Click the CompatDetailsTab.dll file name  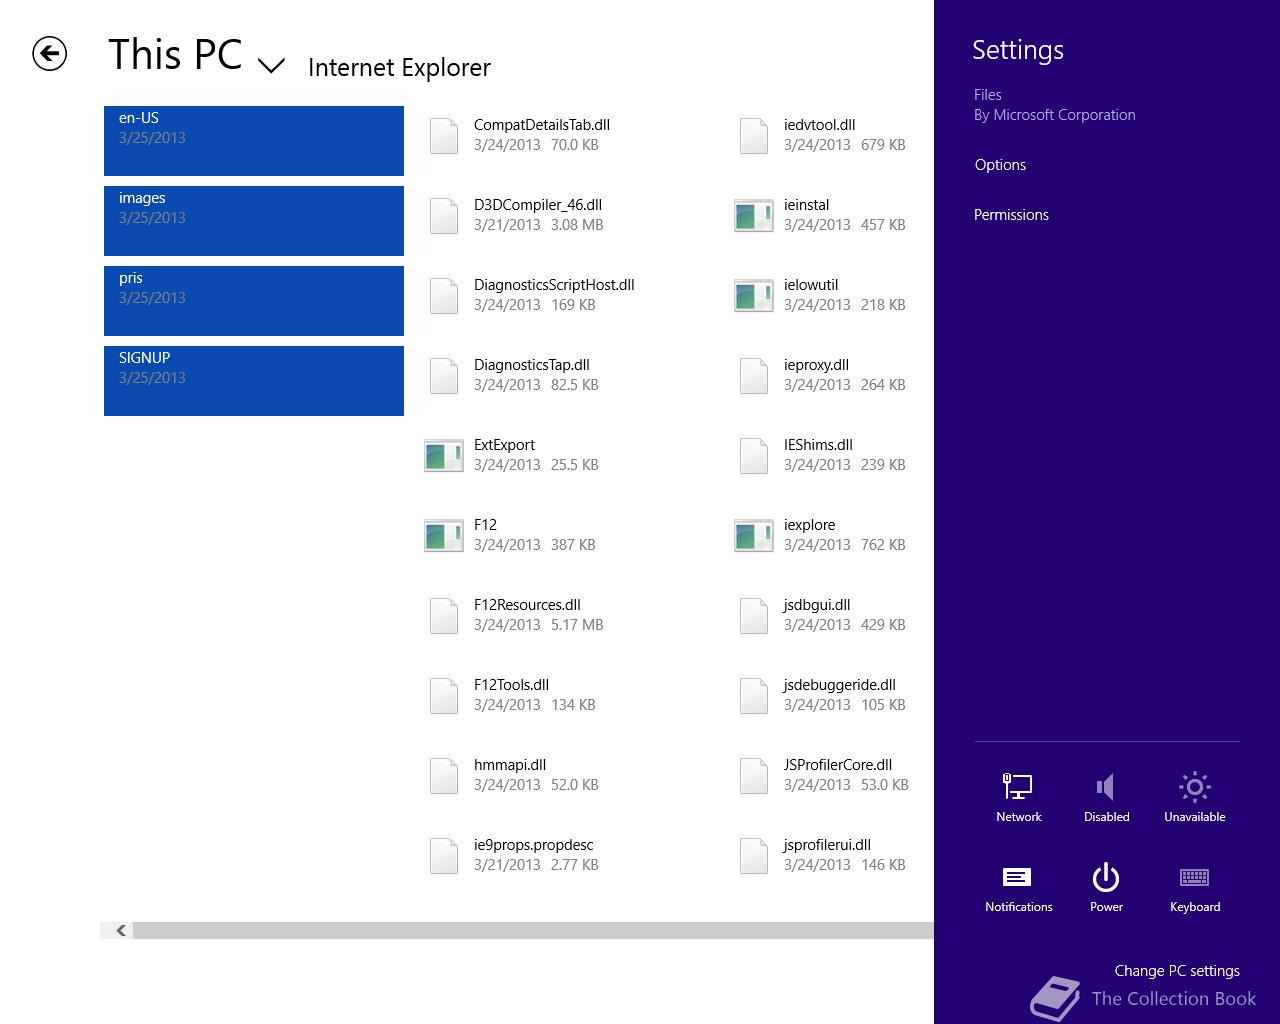542,125
